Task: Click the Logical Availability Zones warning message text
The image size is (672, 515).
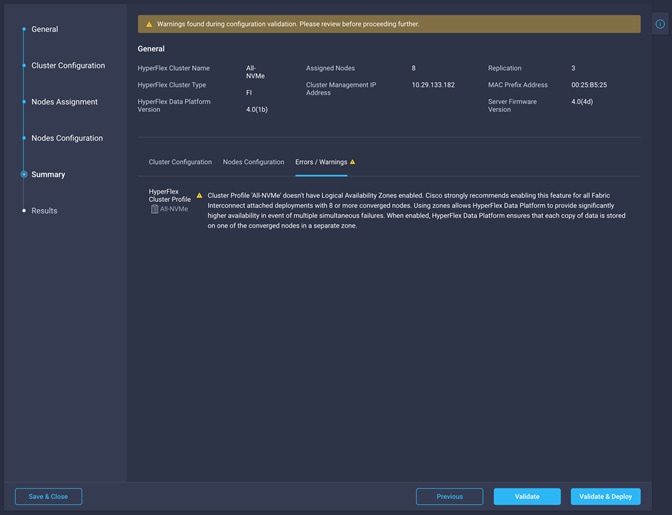Action: tap(416, 210)
